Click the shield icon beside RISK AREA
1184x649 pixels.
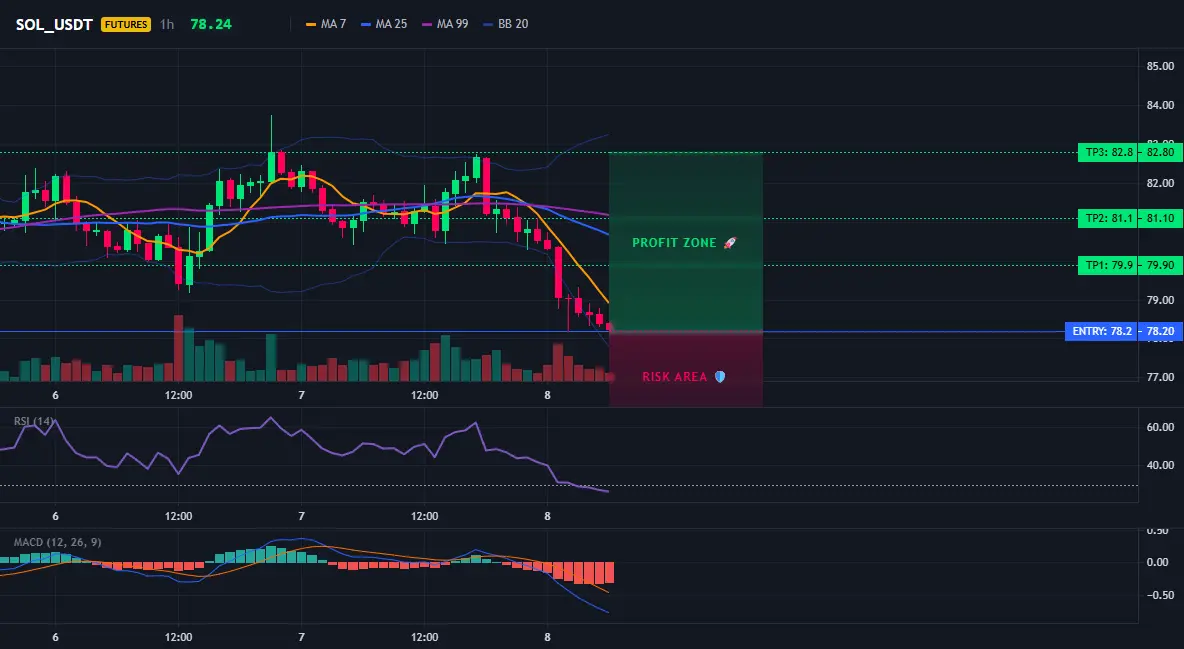[x=720, y=376]
